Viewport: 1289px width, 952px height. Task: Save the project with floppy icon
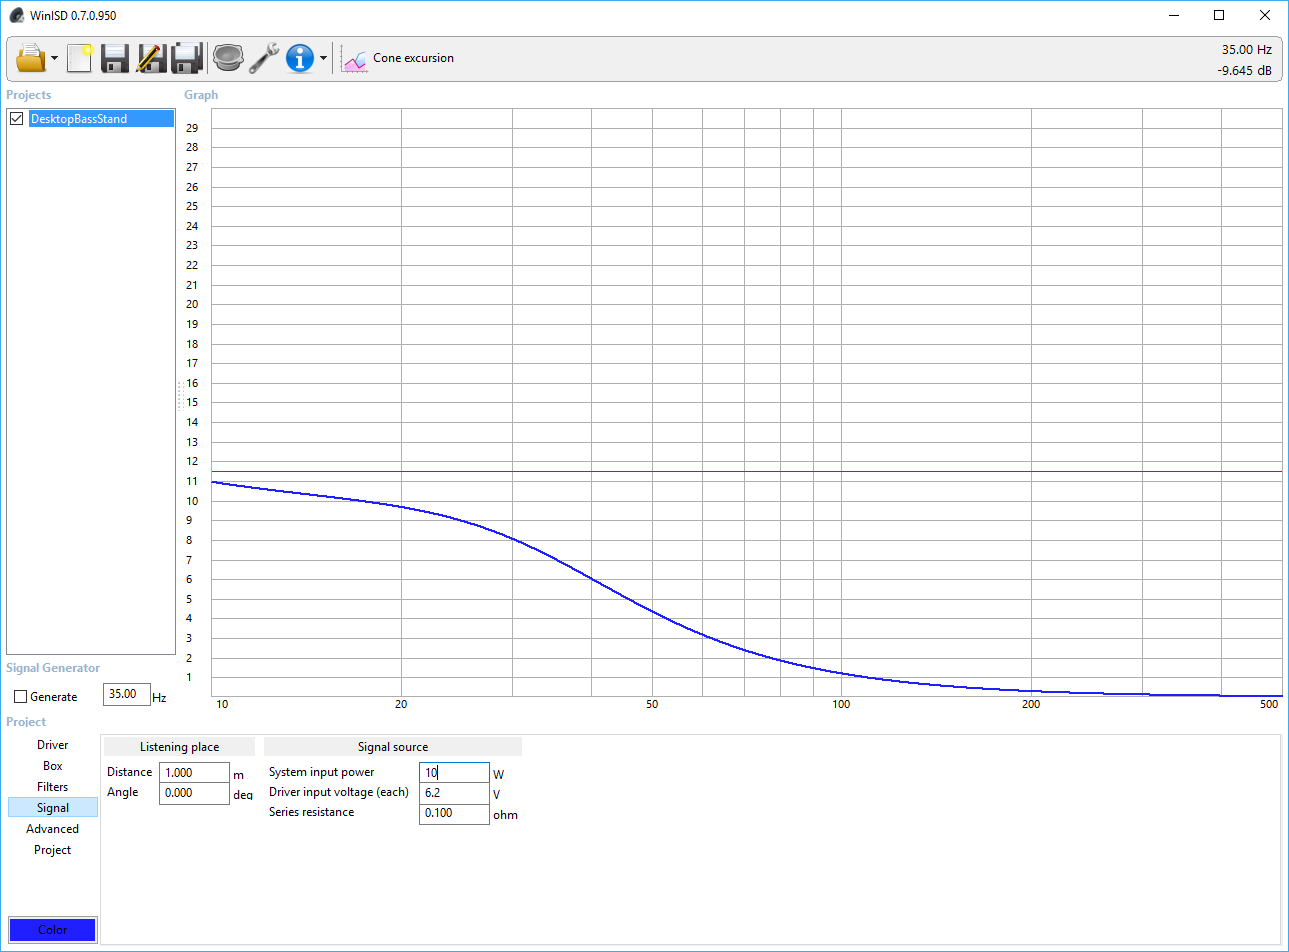[115, 58]
